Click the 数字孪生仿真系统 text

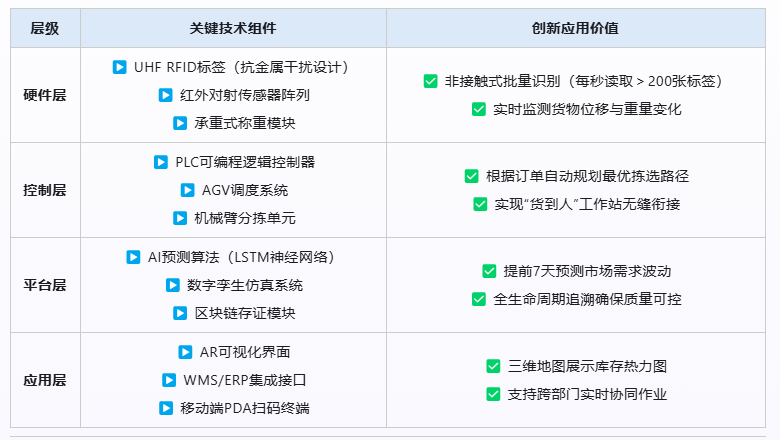point(245,285)
